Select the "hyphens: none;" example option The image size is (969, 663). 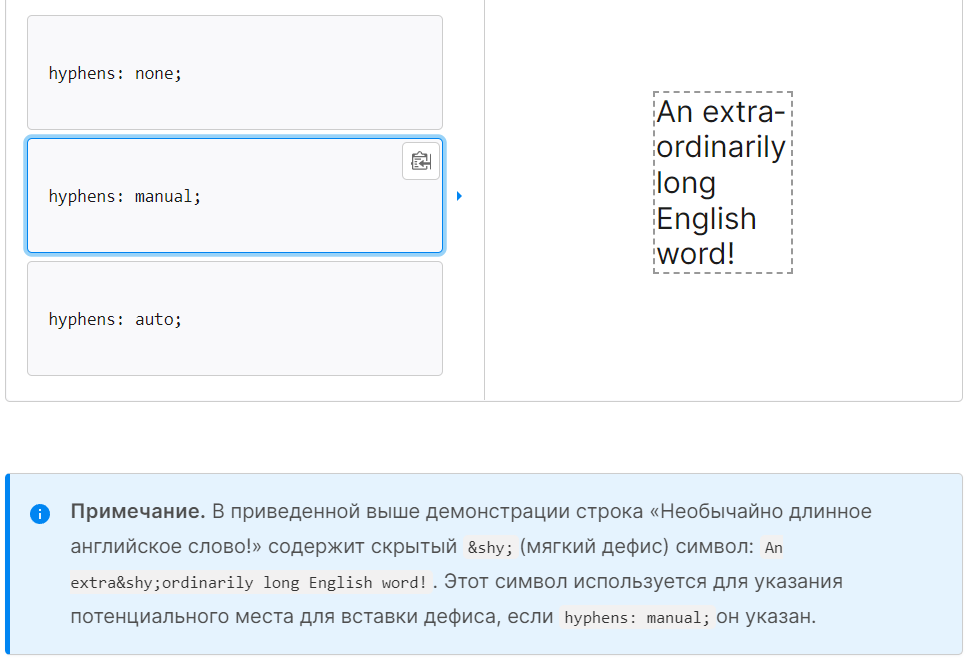point(234,73)
